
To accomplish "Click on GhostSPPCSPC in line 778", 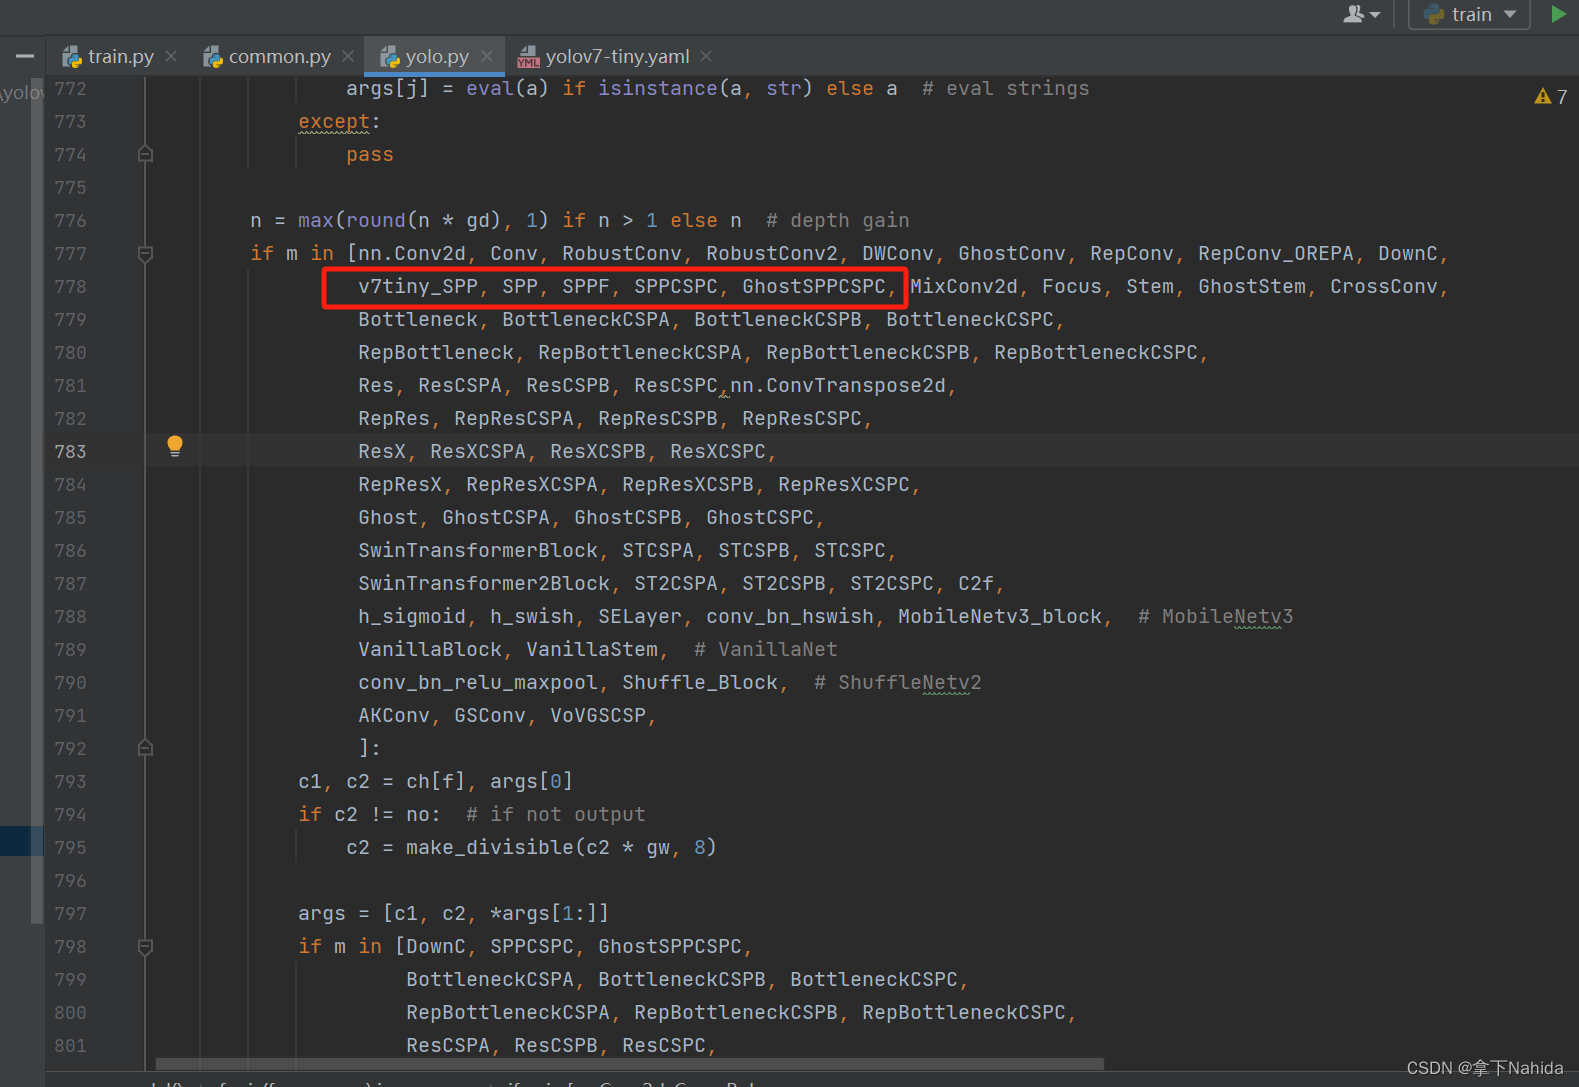I will pos(814,287).
